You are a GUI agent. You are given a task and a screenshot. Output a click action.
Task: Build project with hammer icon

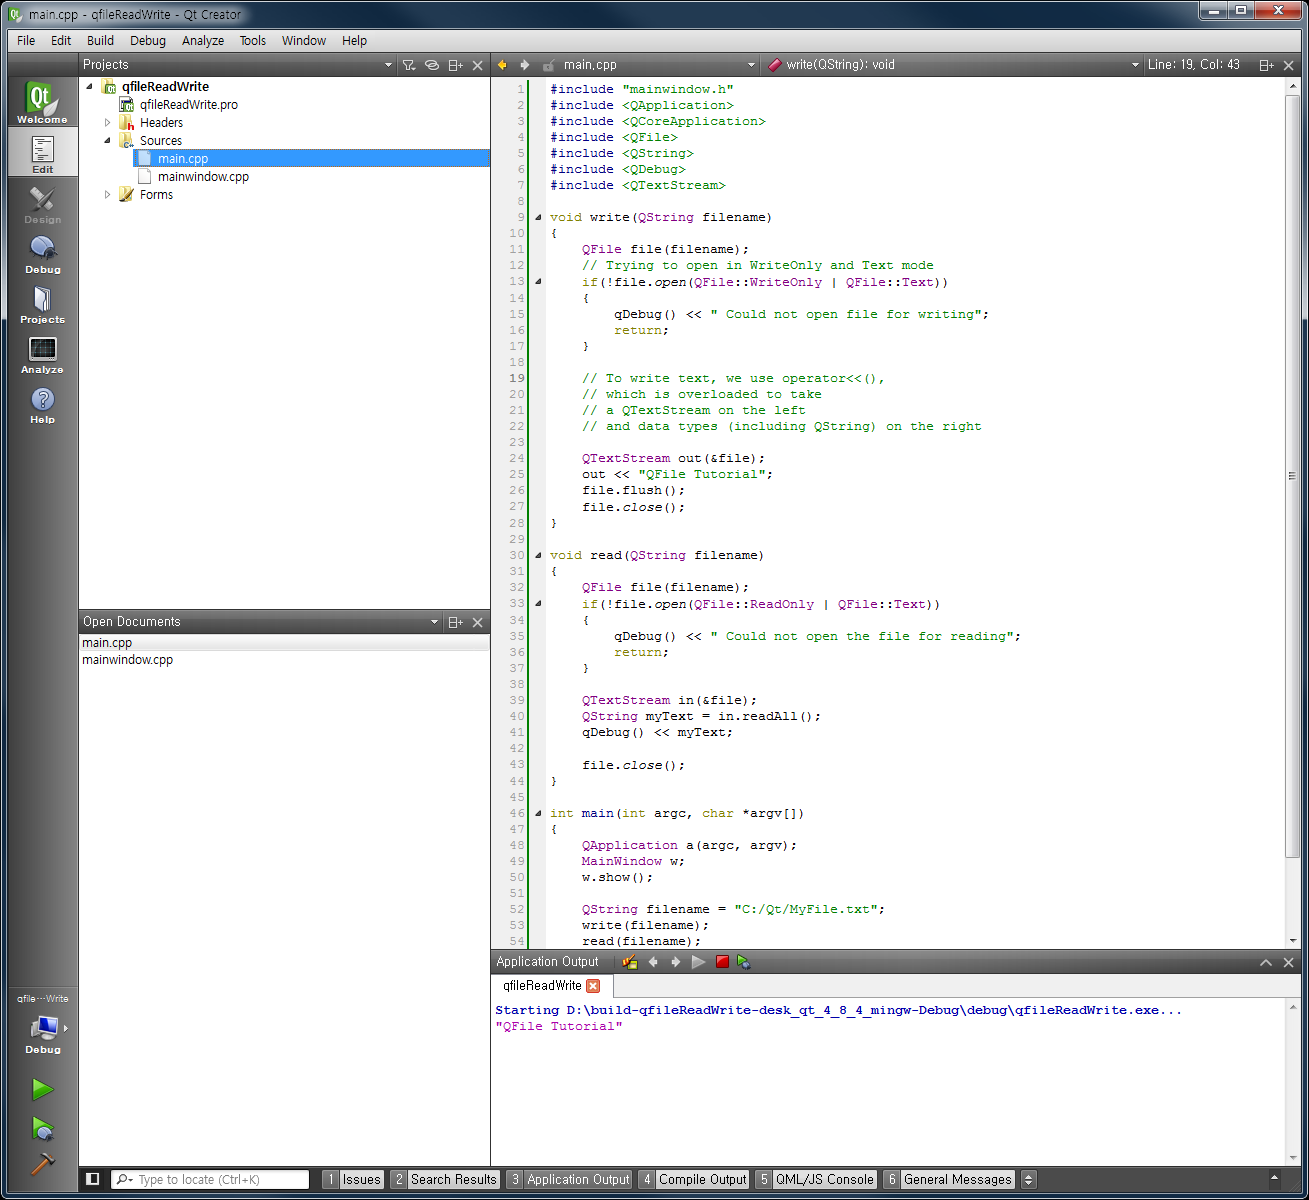(x=42, y=1163)
